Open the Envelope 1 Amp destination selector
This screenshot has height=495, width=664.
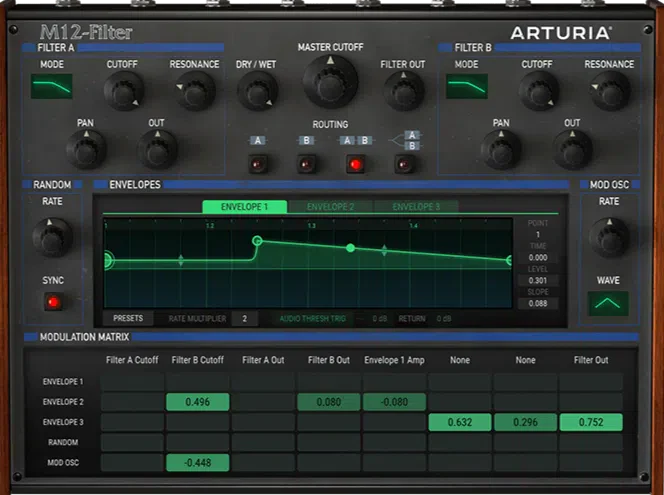tap(394, 360)
